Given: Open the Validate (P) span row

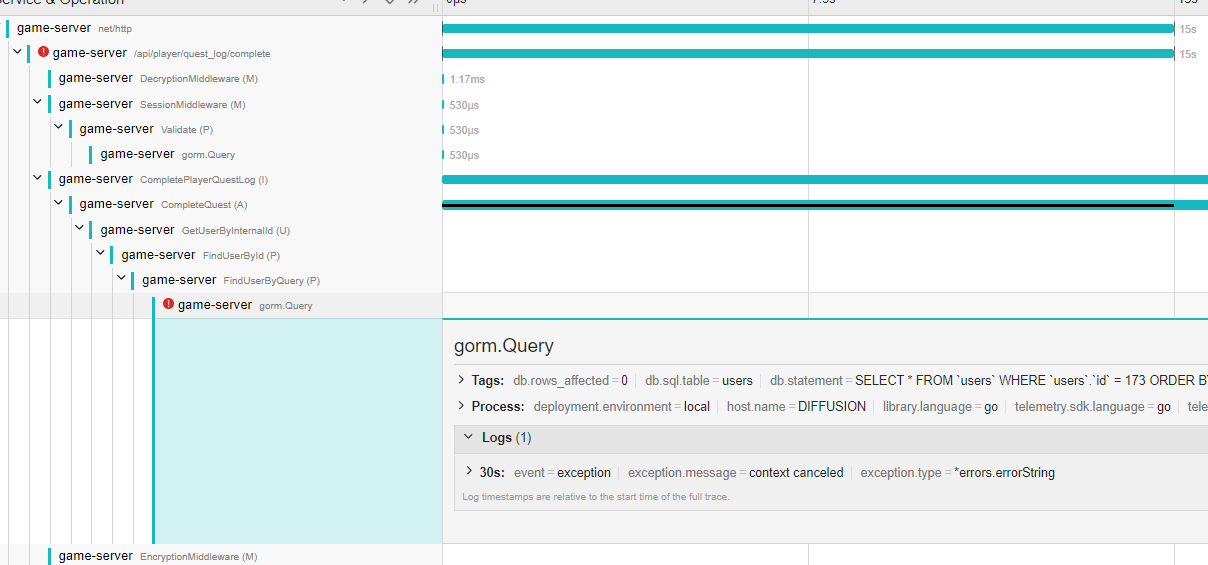Looking at the screenshot, I should [146, 129].
